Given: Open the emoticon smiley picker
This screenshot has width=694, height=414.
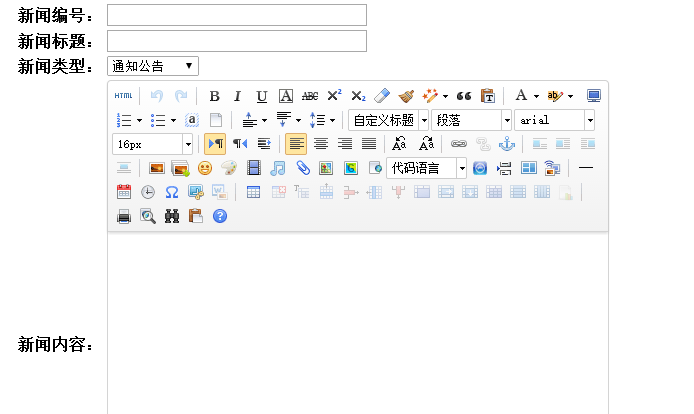Looking at the screenshot, I should [204, 168].
